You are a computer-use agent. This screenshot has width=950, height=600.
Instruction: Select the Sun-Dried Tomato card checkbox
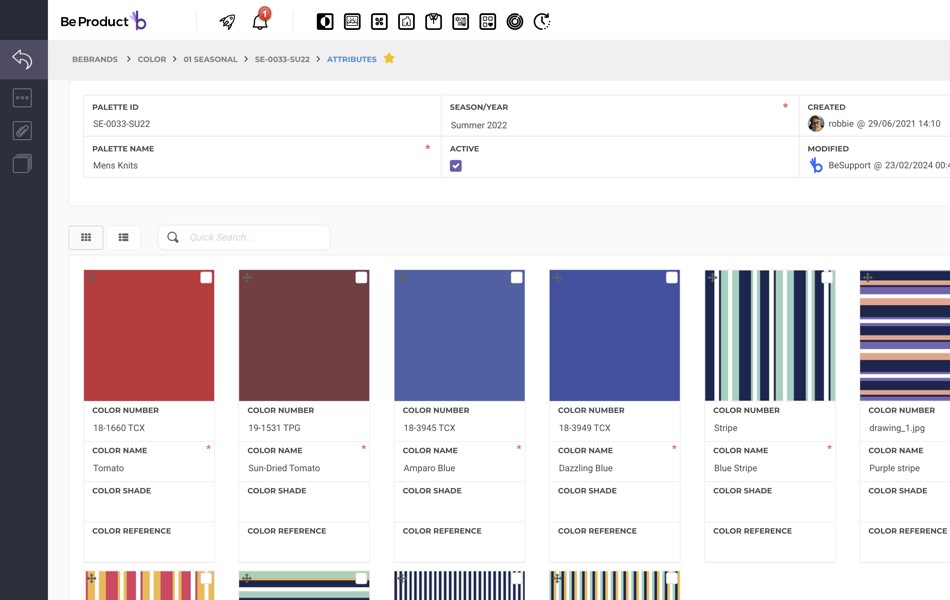pyautogui.click(x=361, y=277)
